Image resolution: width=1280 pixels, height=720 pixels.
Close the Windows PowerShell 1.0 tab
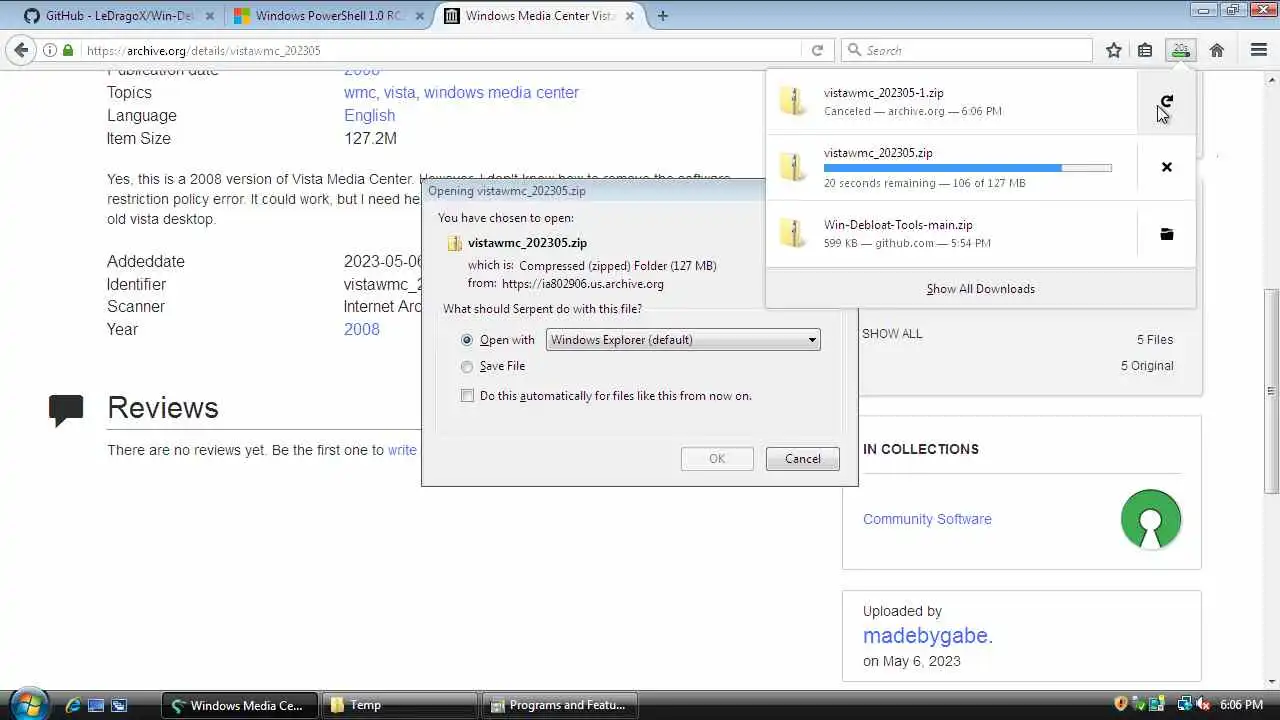click(x=420, y=16)
